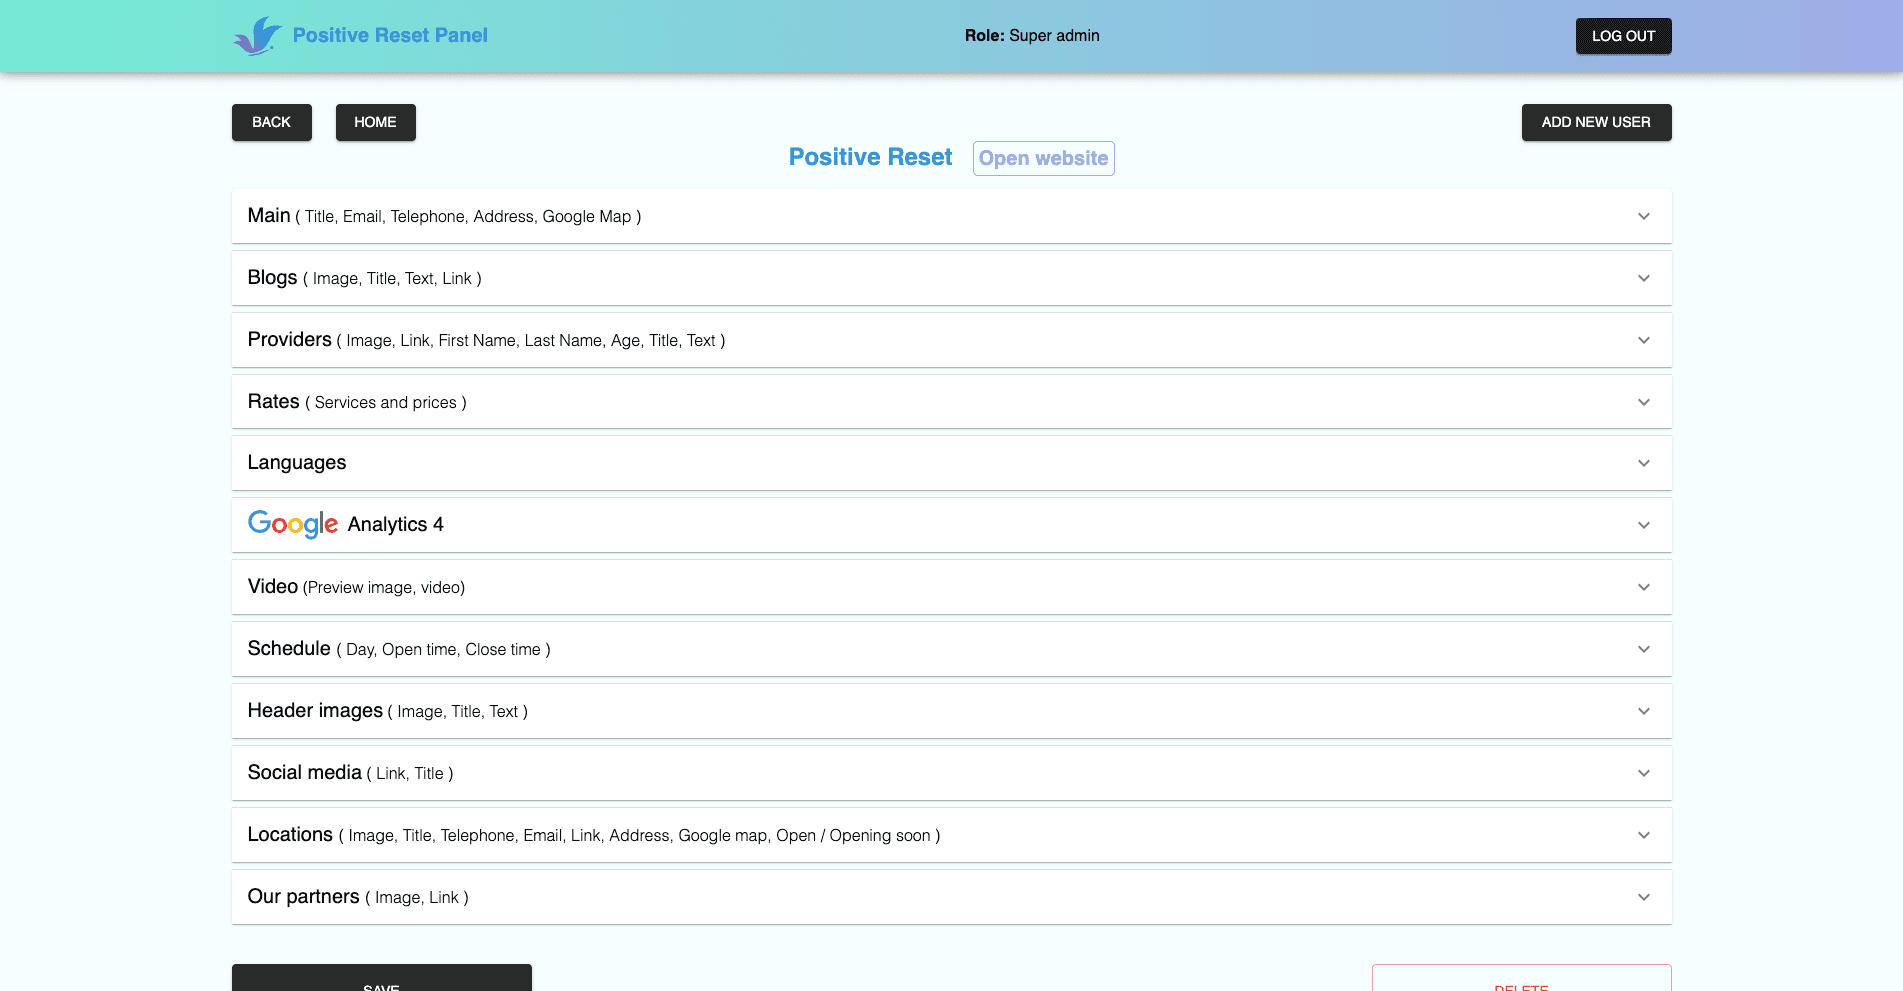1903x991 pixels.
Task: Click the Providers section label
Action: pos(290,340)
